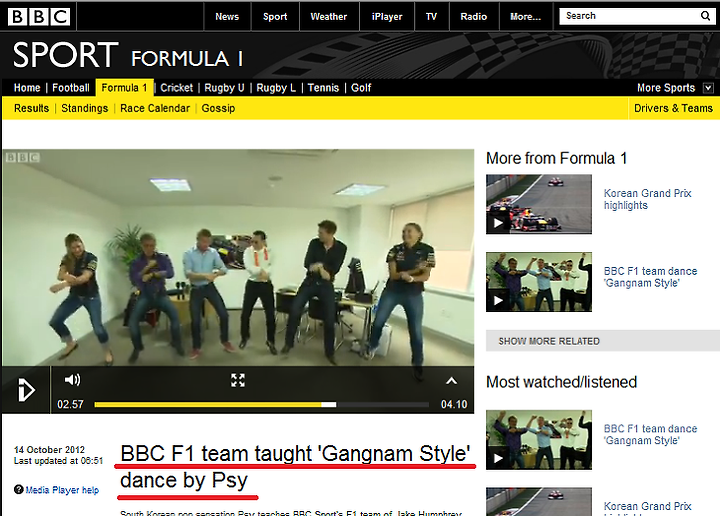Click the date 14 October 2012
The image size is (720, 516).
[49, 450]
